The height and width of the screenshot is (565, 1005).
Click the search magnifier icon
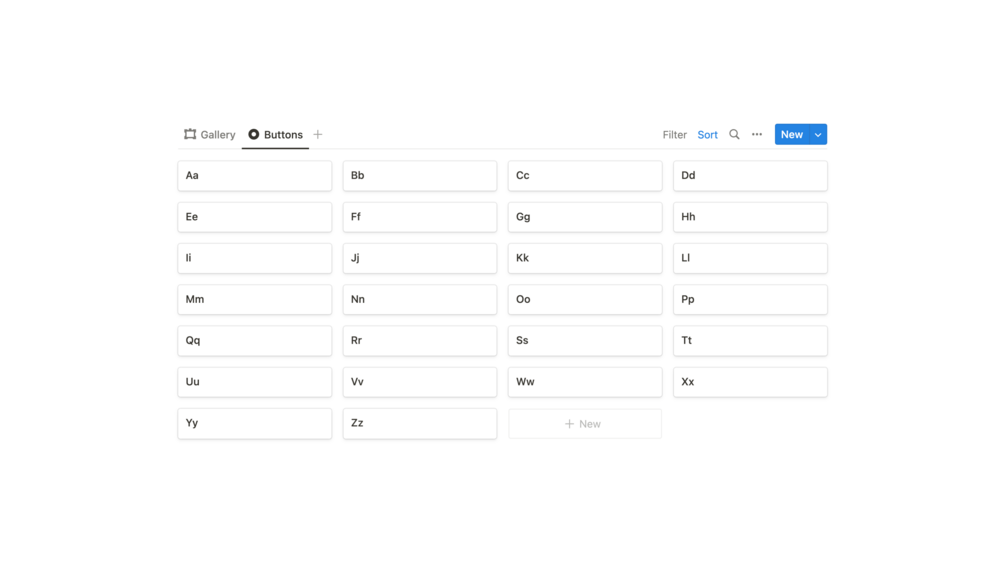click(x=734, y=134)
